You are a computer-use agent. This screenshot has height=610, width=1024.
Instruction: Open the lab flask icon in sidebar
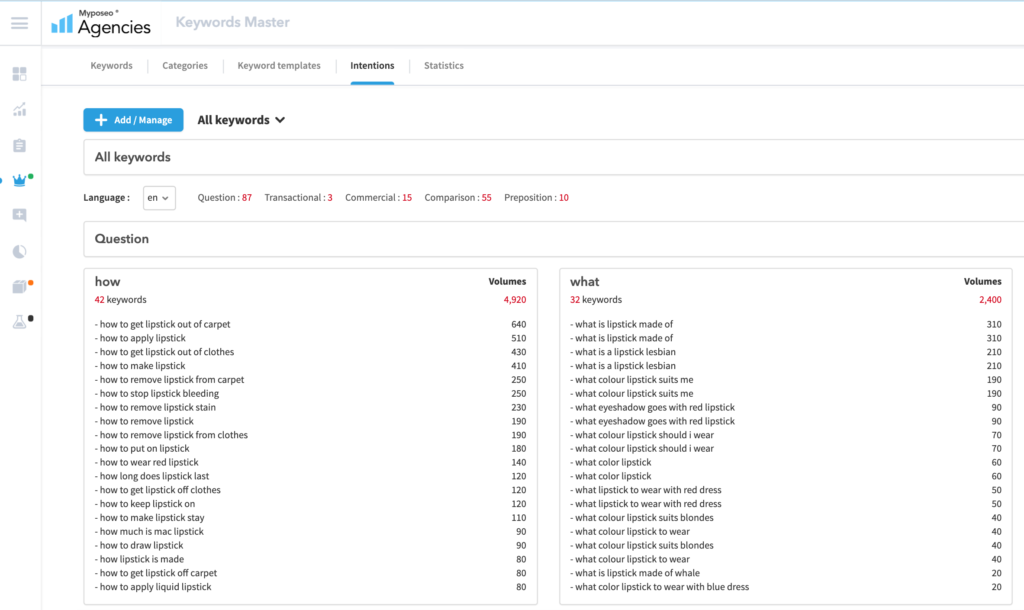point(20,322)
